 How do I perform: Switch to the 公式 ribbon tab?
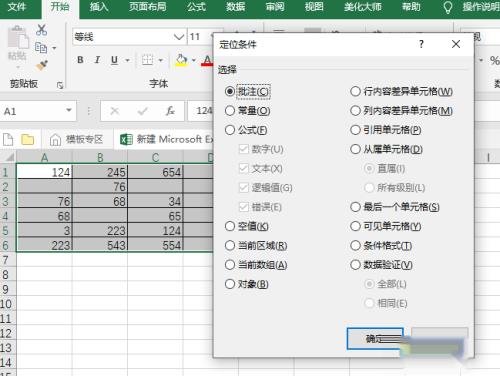point(196,7)
